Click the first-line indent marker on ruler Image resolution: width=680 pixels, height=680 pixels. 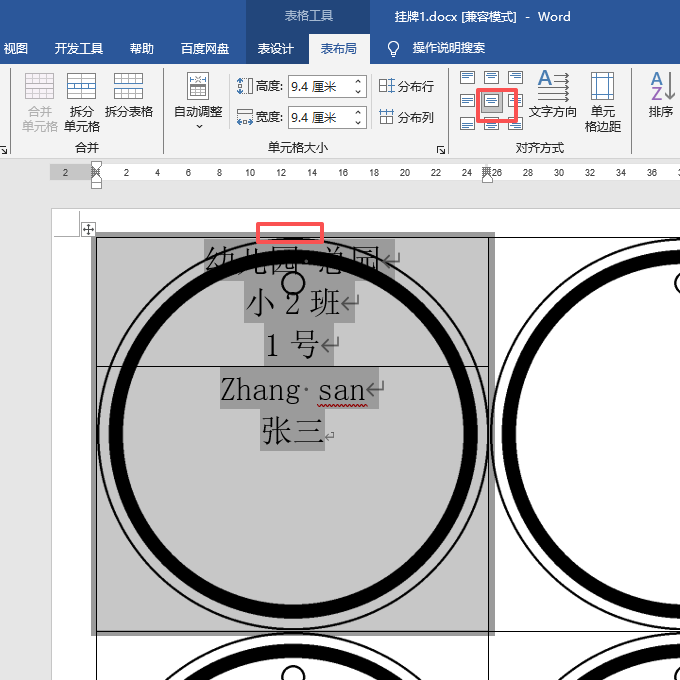click(x=96, y=166)
